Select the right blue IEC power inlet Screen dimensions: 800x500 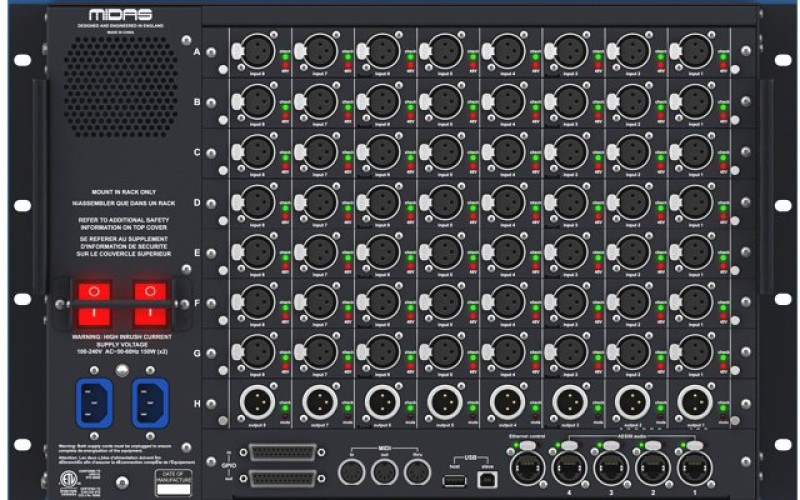pos(151,403)
